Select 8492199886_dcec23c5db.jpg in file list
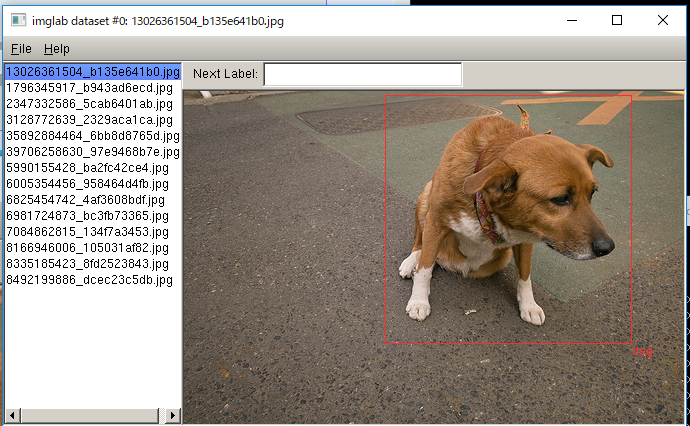 coord(93,280)
